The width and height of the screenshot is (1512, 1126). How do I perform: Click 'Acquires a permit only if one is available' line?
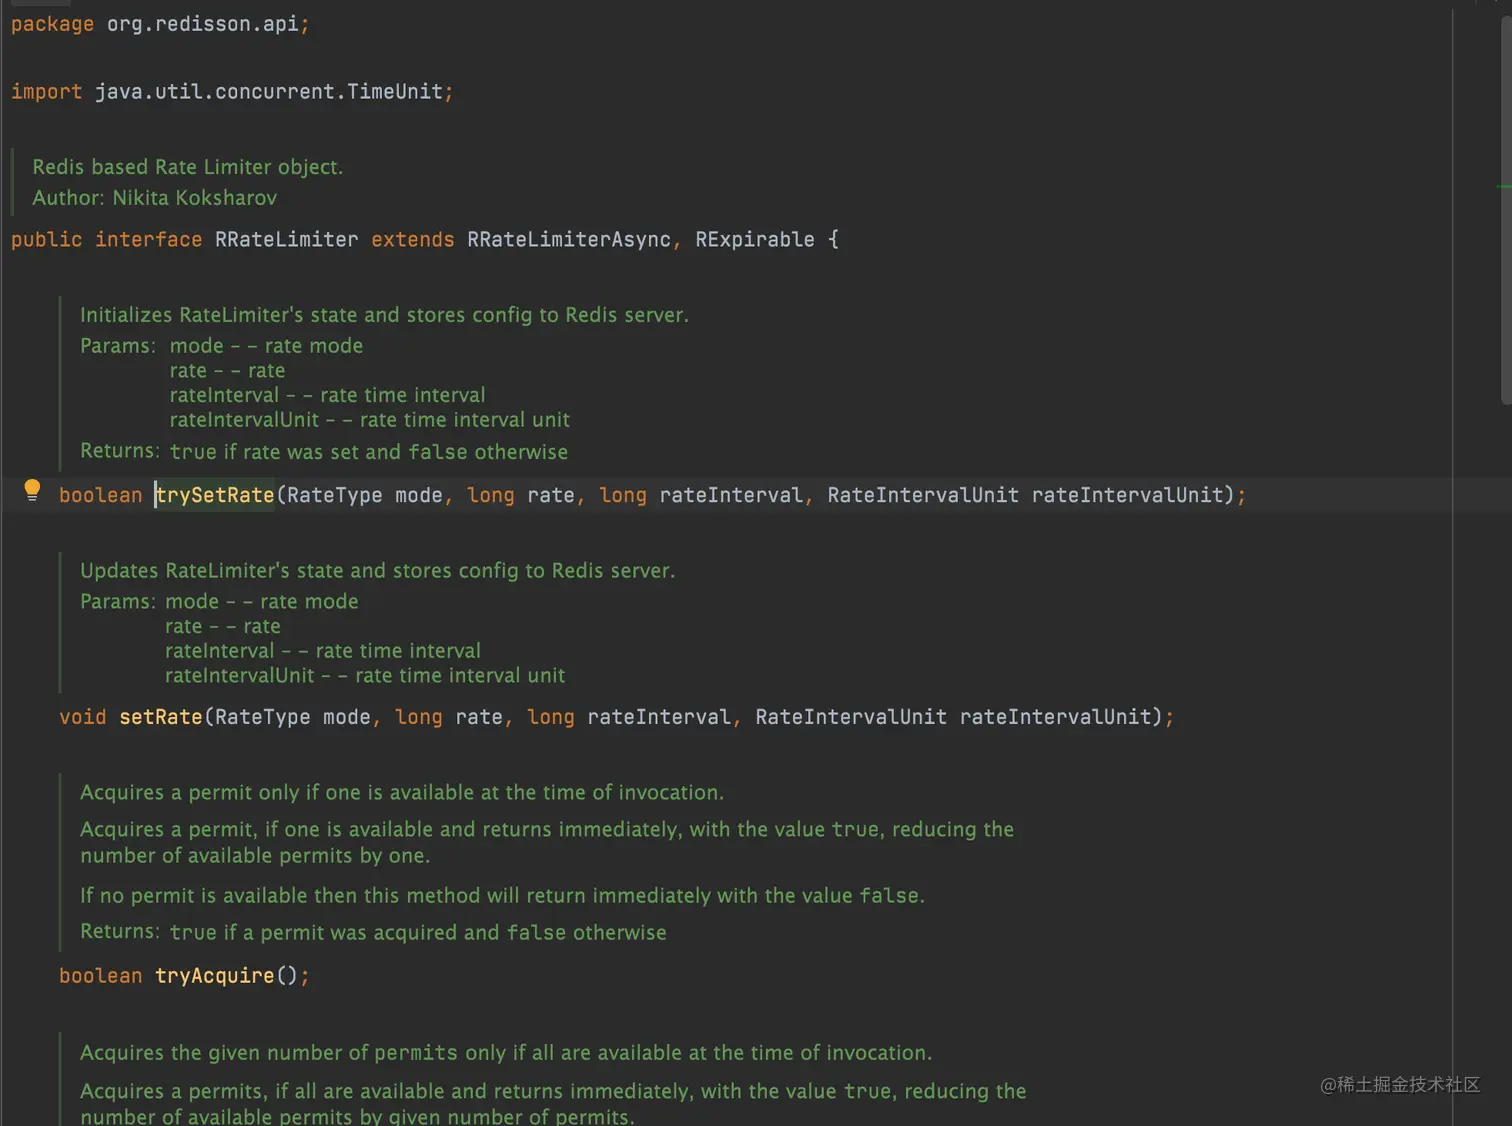402,793
